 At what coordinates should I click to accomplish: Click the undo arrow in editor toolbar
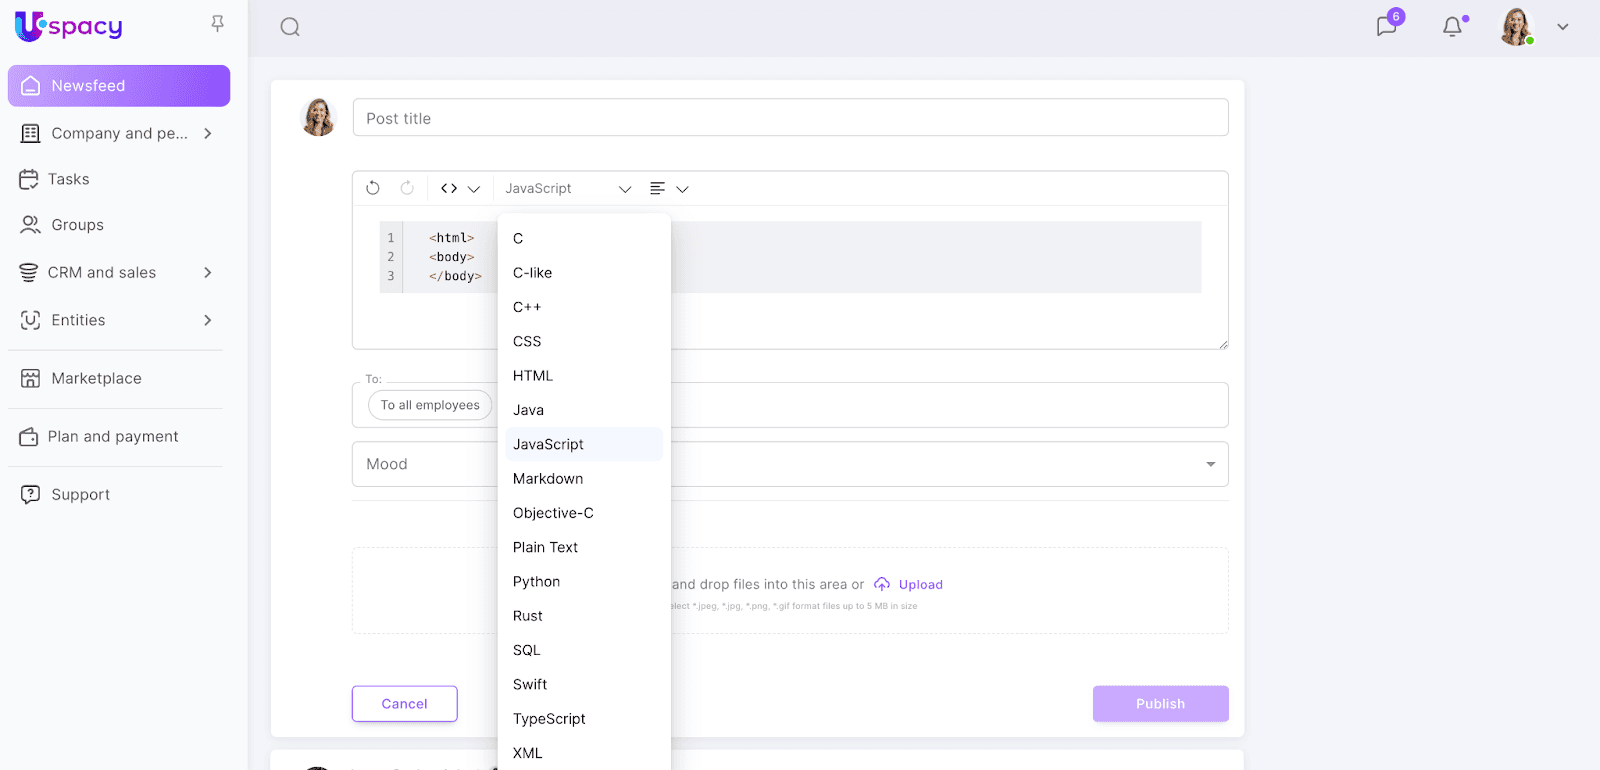coord(373,188)
